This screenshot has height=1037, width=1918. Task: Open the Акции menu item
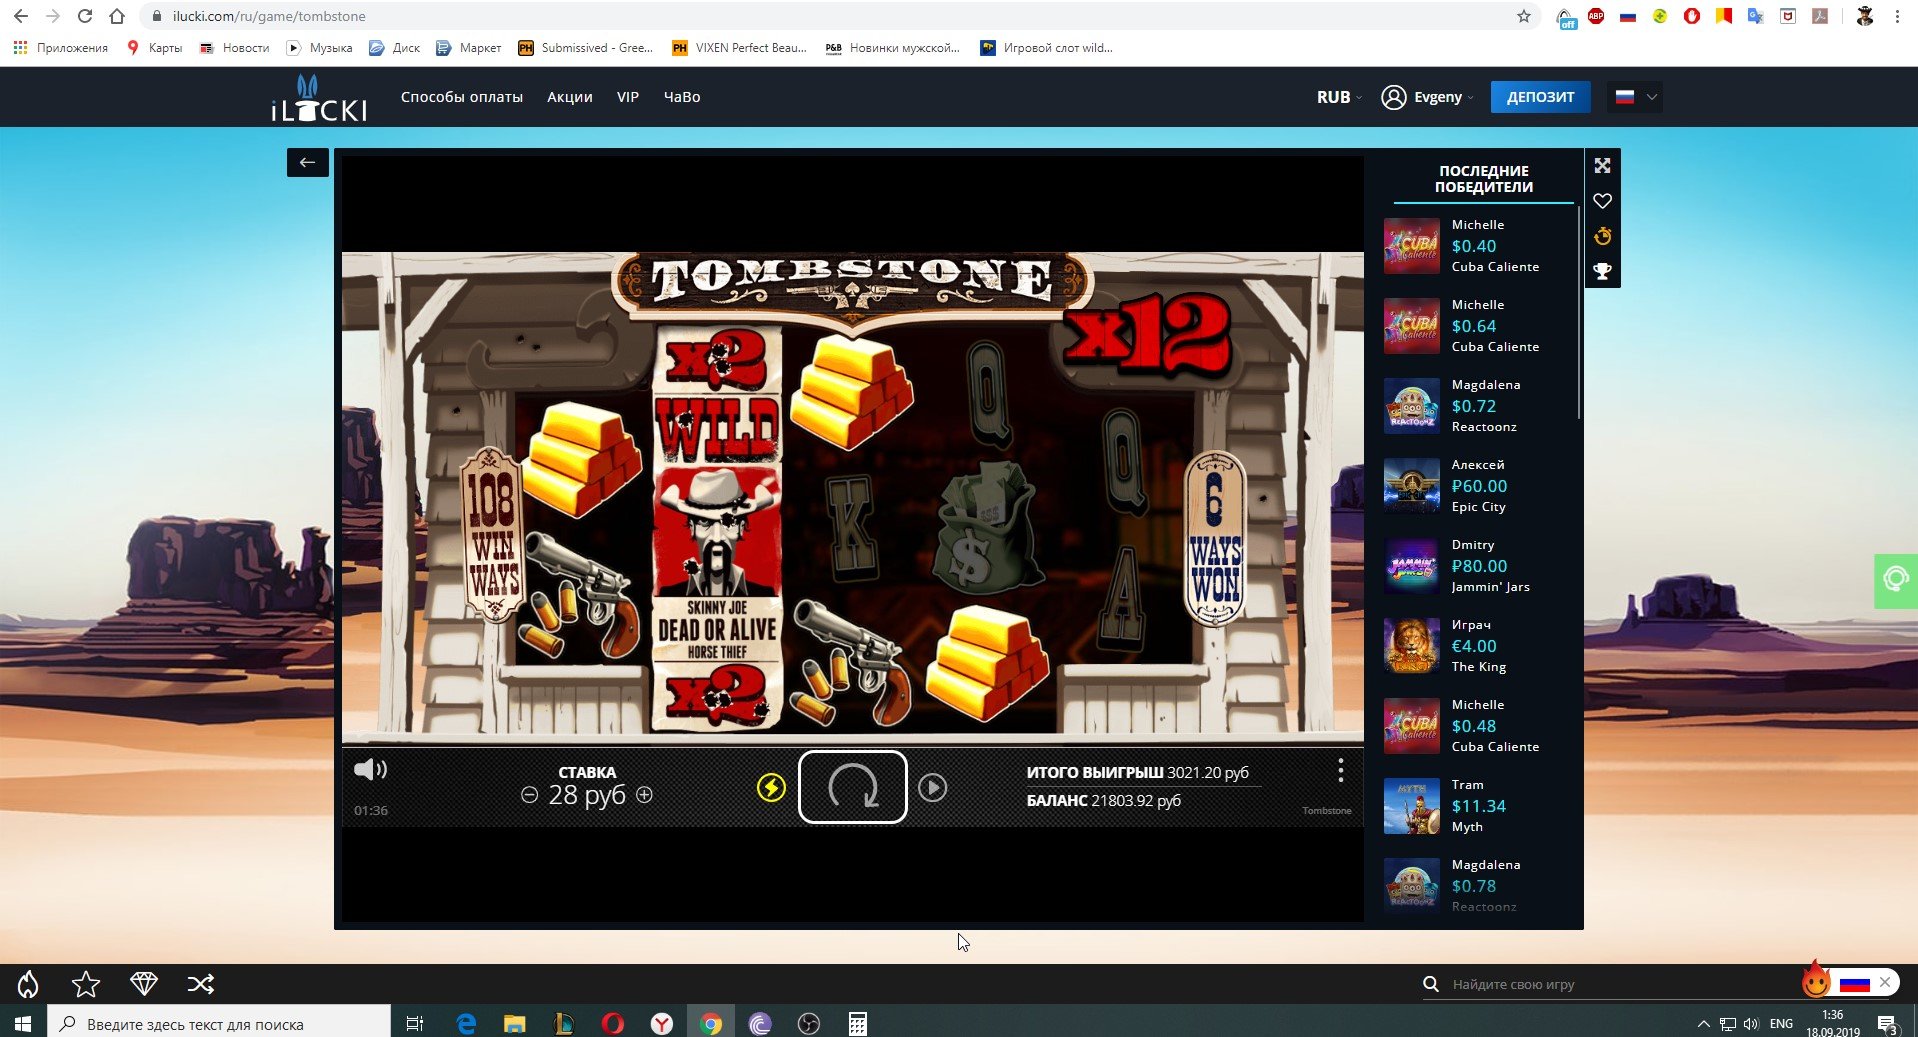point(569,97)
